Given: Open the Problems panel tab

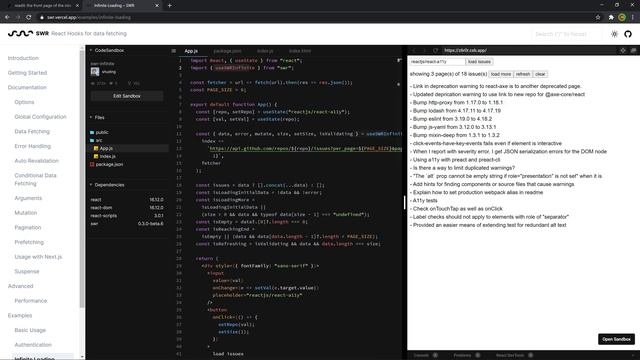Looking at the screenshot, I should click(x=467, y=355).
